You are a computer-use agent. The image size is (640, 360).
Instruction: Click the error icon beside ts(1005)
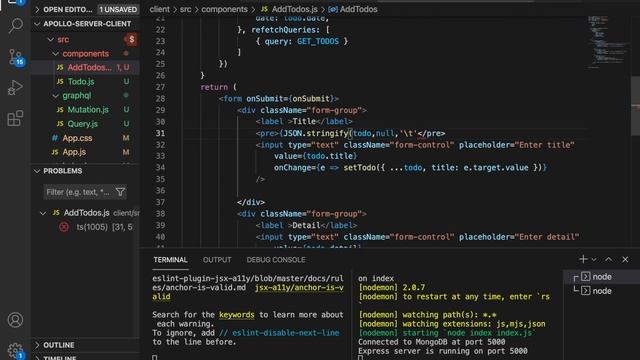[x=64, y=227]
